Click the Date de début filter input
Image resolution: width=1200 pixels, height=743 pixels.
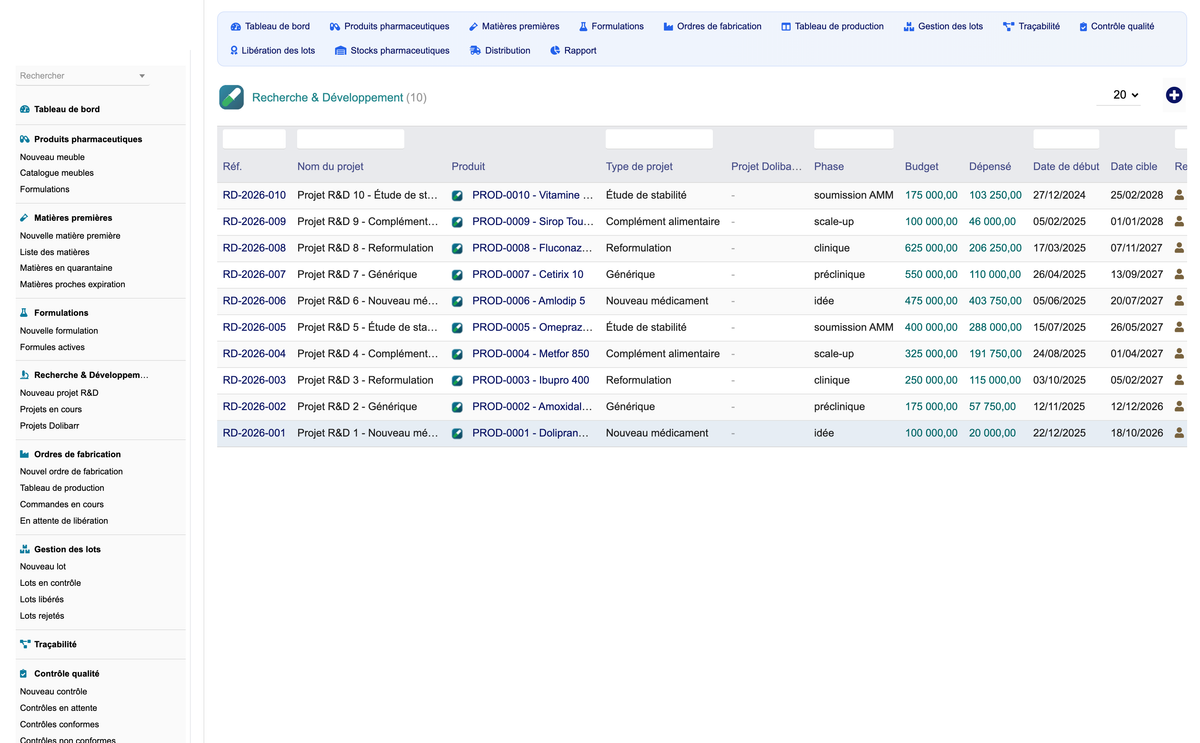coord(1066,139)
